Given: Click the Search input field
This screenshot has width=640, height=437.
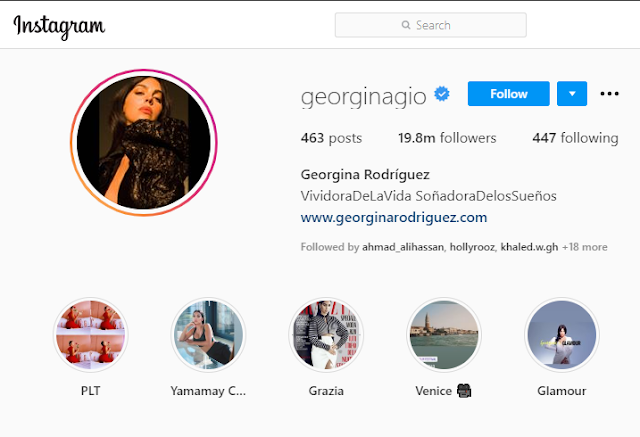Looking at the screenshot, I should pos(431,25).
